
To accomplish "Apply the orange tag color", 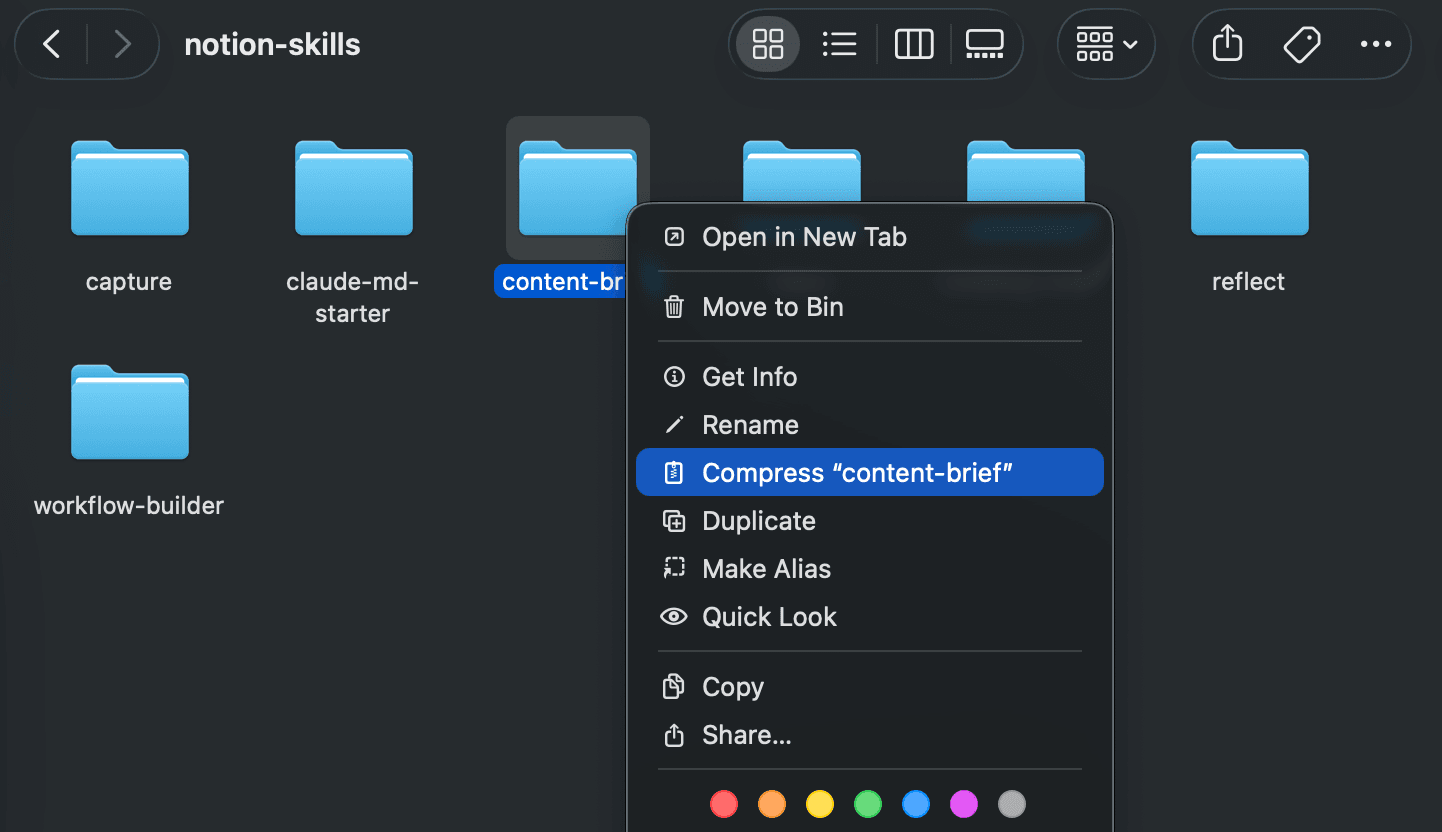I will point(772,804).
